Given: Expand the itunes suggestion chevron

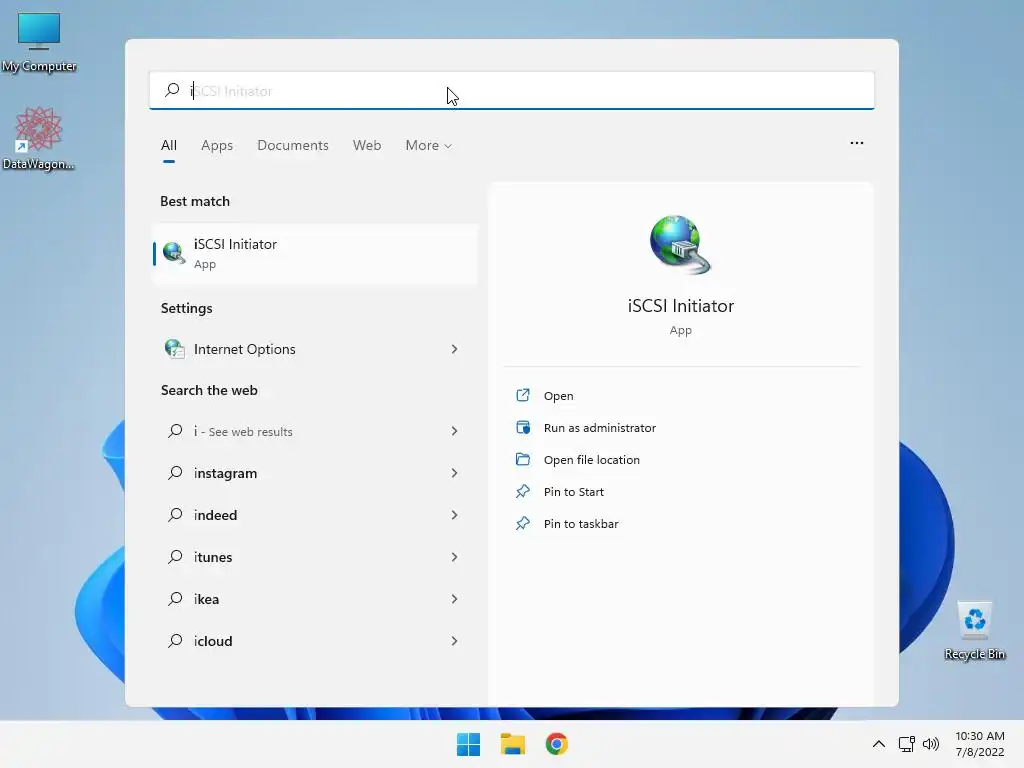Looking at the screenshot, I should [x=455, y=556].
